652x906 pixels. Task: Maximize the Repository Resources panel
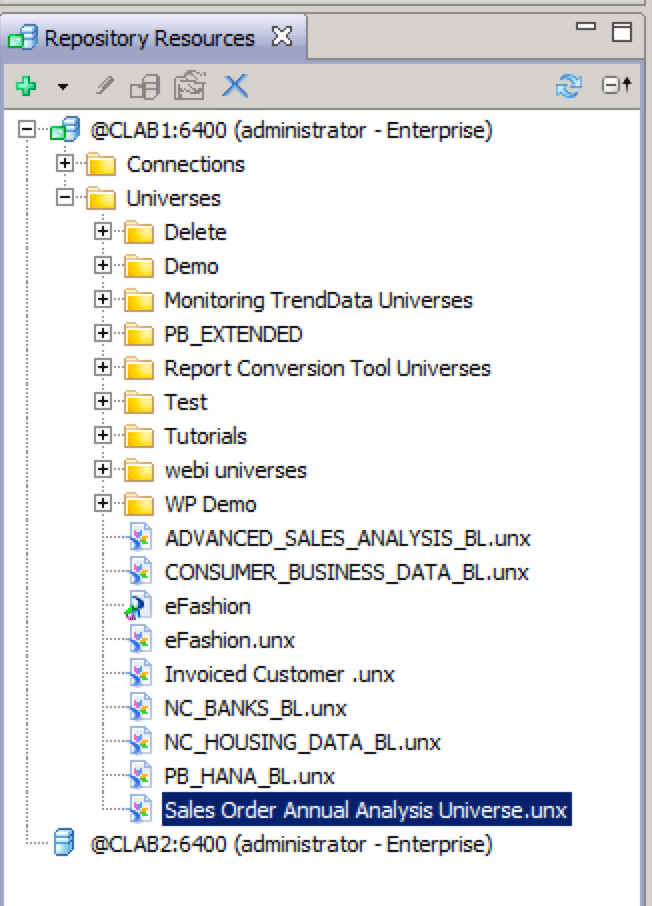621,32
